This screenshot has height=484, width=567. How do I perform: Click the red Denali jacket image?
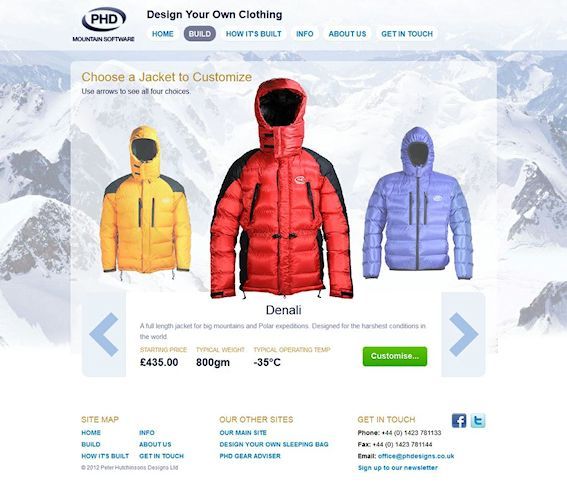(x=281, y=188)
